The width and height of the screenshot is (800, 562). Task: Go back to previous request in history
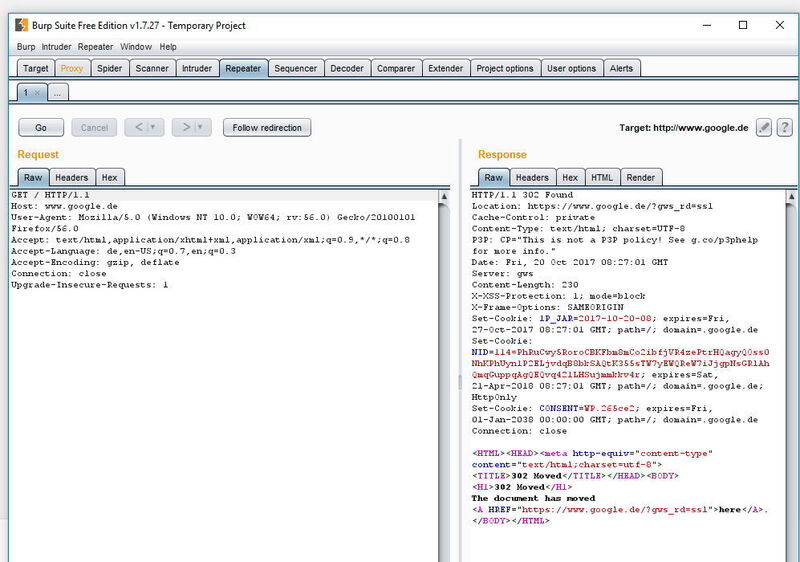click(139, 127)
